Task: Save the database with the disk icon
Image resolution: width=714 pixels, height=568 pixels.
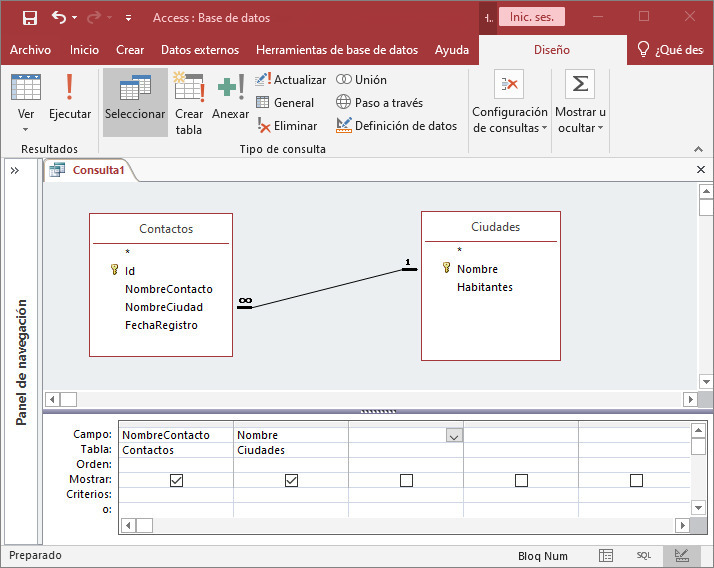Action: pos(29,18)
